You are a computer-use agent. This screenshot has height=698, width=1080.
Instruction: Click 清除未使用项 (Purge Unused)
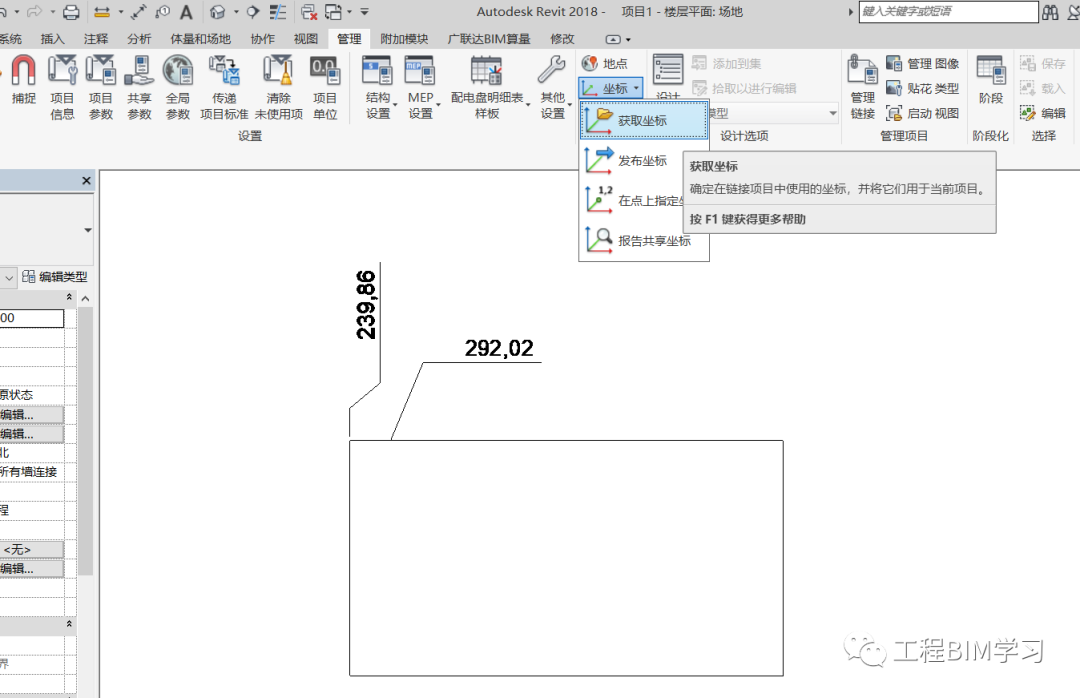point(279,88)
